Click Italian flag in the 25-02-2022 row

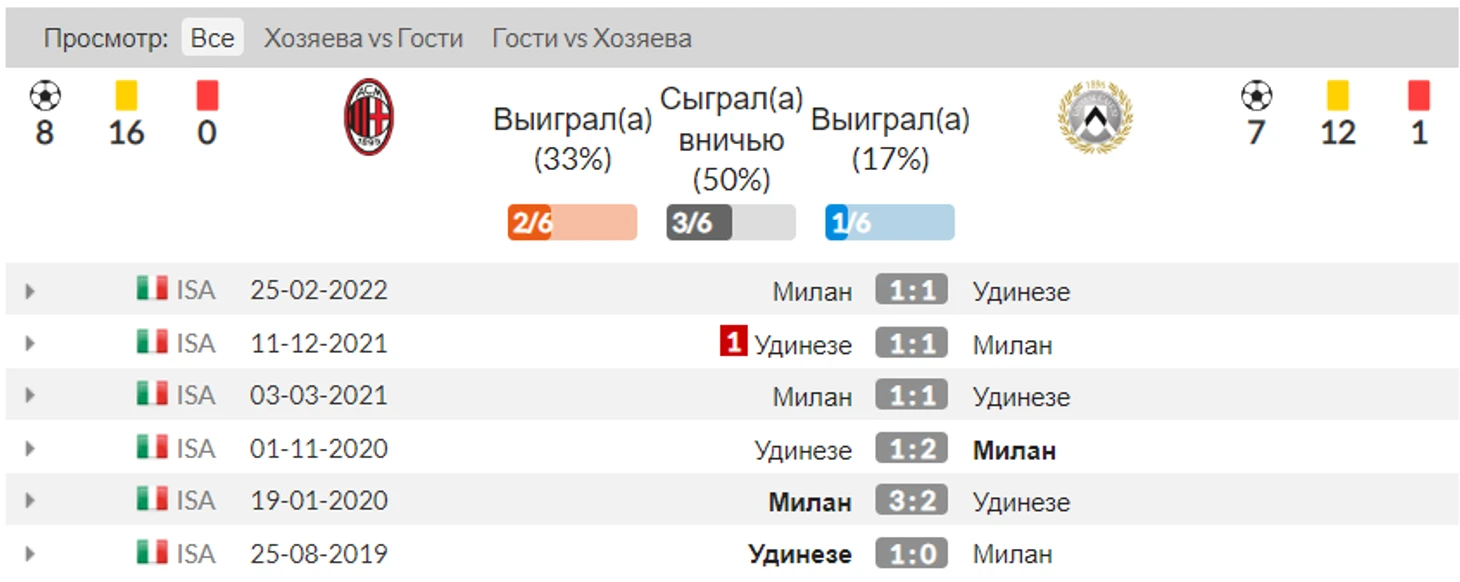[152, 289]
